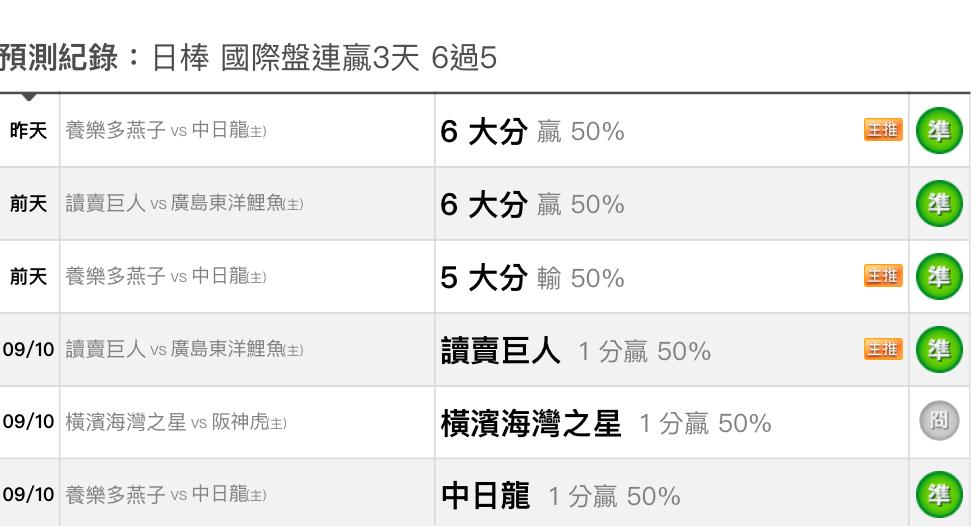
Task: Click the small triangle marker above 昨天
Action: [29, 97]
